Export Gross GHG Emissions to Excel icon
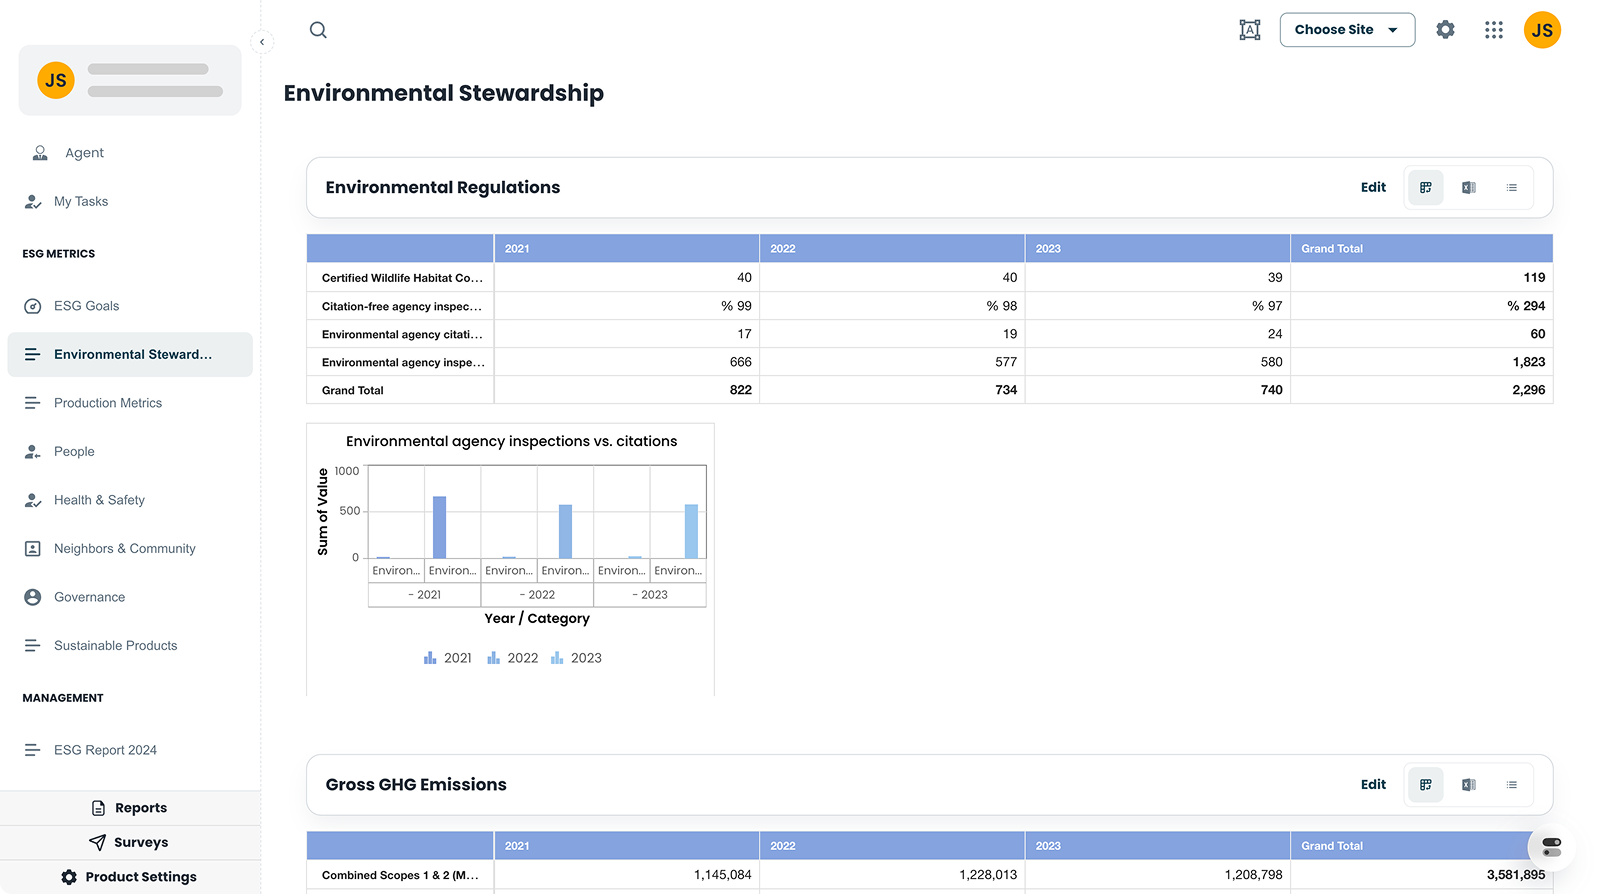Viewport: 1599px width, 894px height. [x=1469, y=785]
